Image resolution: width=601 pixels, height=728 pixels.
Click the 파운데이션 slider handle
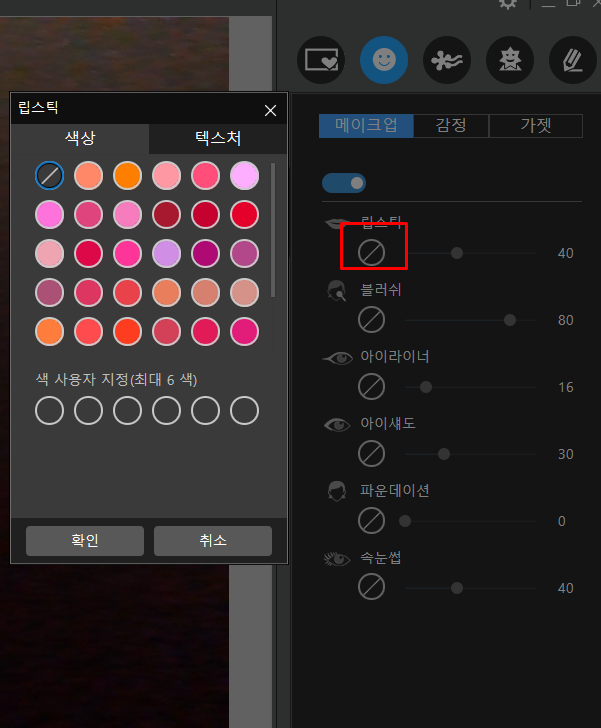[x=405, y=521]
